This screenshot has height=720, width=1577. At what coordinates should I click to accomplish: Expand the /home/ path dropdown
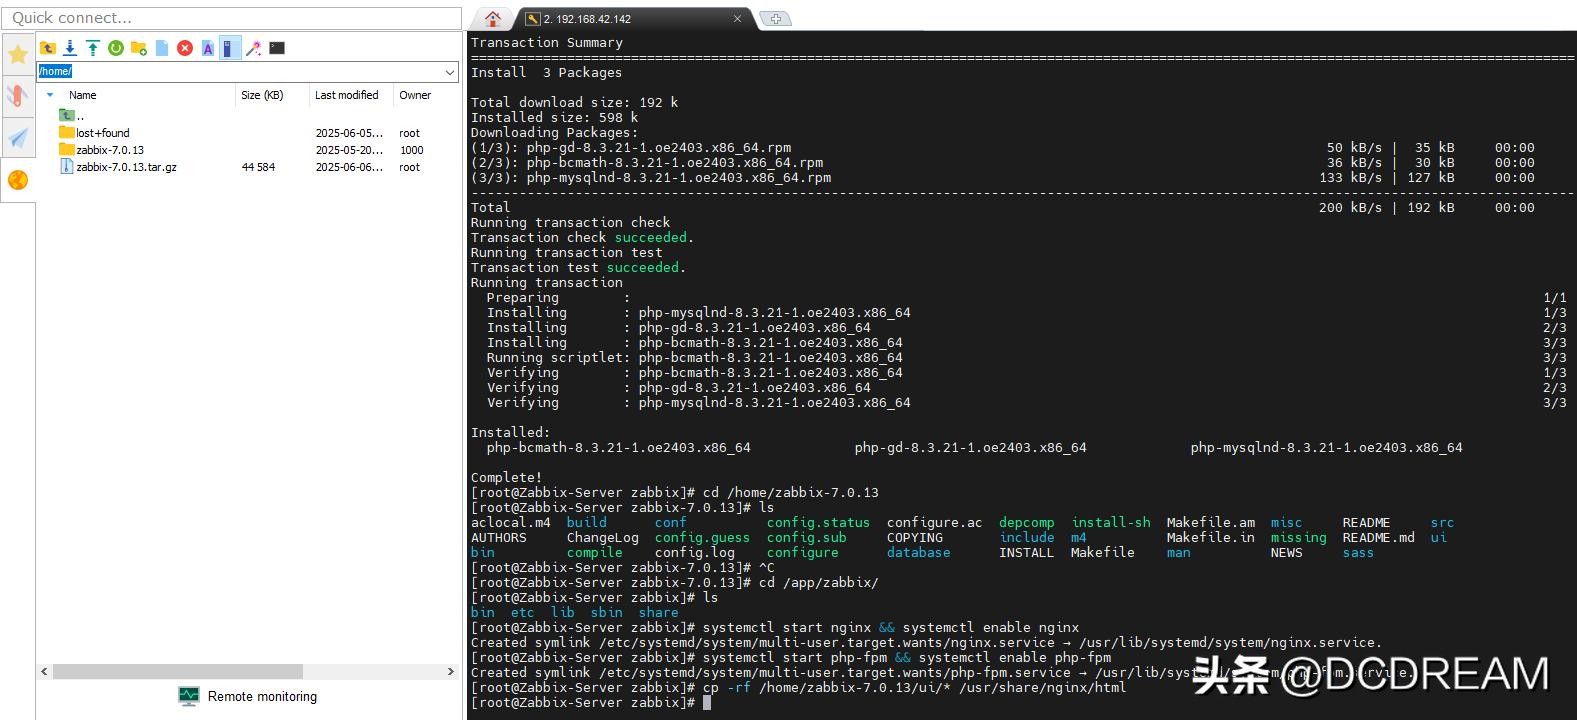click(x=450, y=72)
